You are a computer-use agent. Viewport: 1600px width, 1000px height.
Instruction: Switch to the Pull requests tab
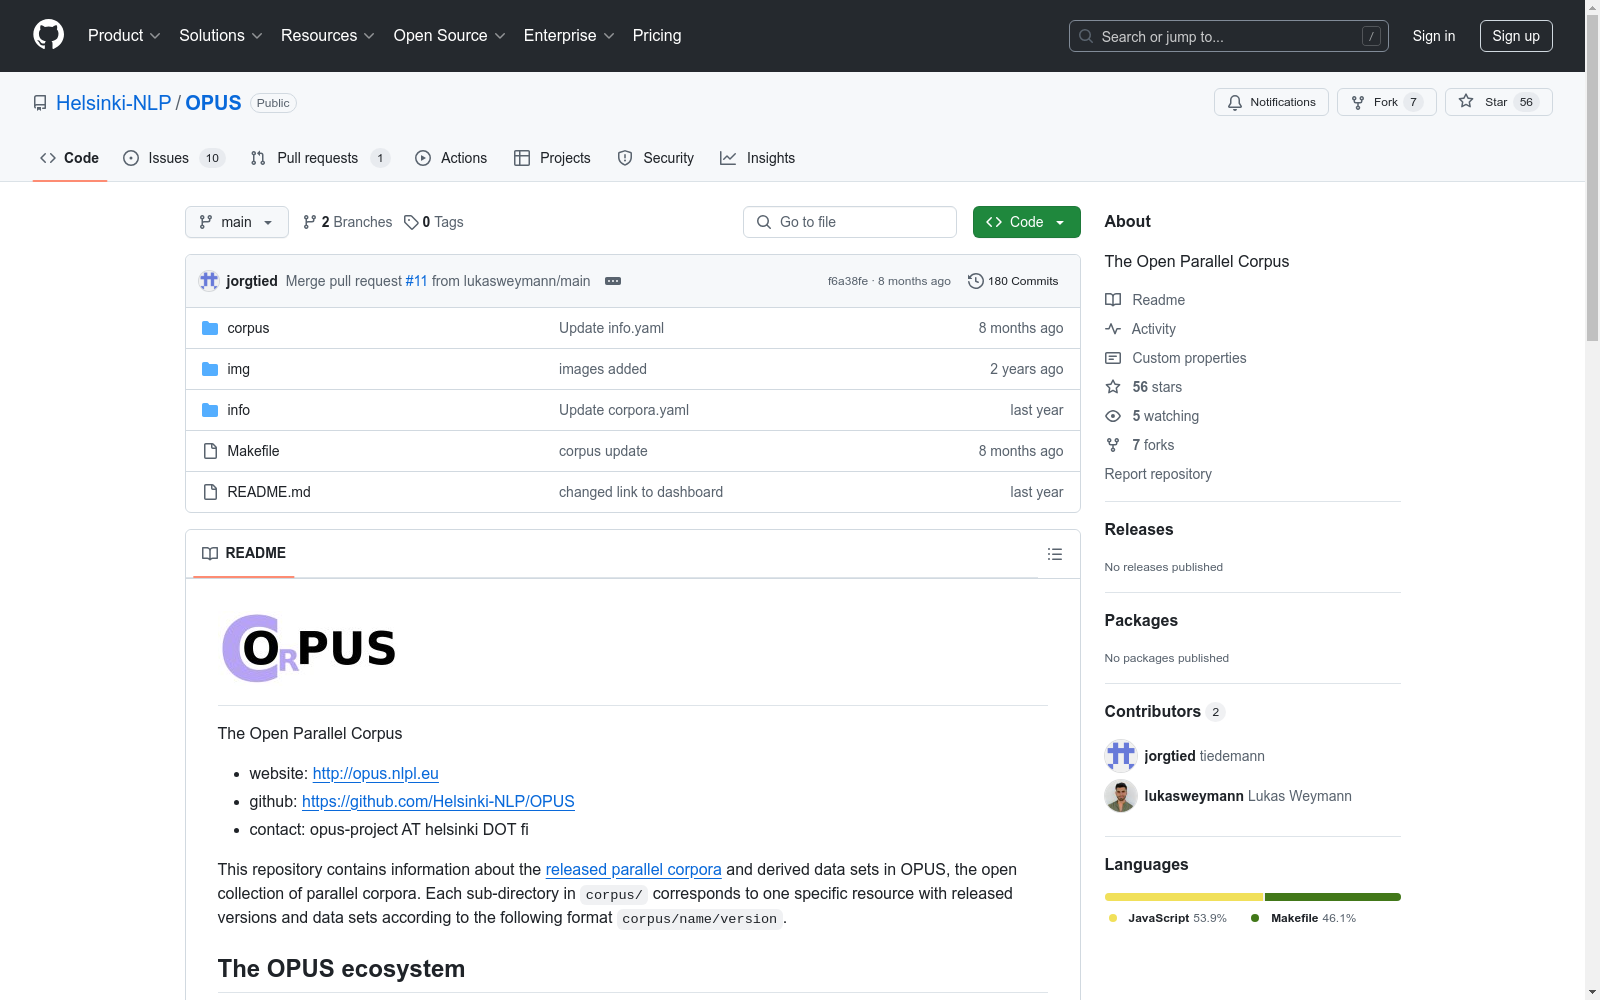coord(320,158)
